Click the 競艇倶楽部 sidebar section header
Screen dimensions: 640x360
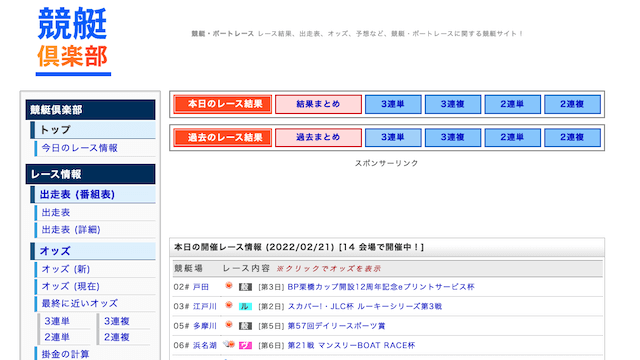coord(90,110)
